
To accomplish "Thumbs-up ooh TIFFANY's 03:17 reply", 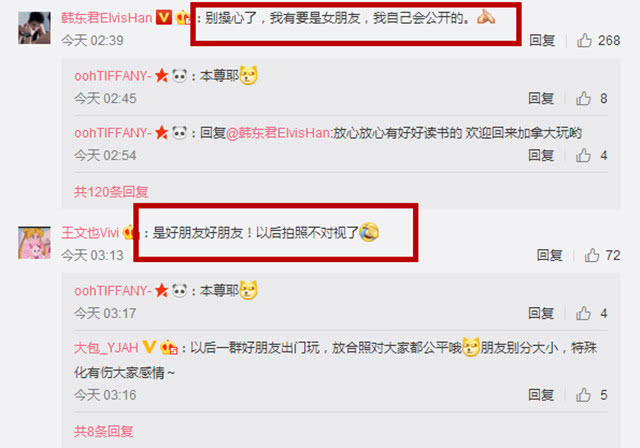I will [583, 313].
